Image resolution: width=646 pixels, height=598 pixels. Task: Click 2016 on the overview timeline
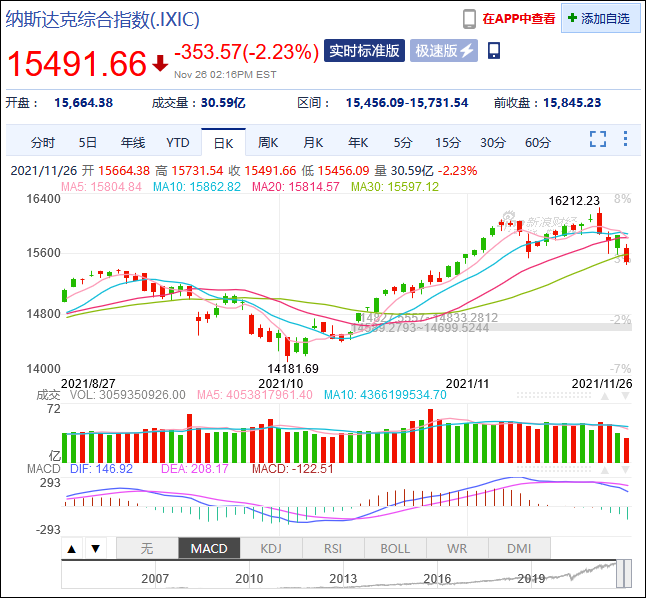pyautogui.click(x=437, y=579)
